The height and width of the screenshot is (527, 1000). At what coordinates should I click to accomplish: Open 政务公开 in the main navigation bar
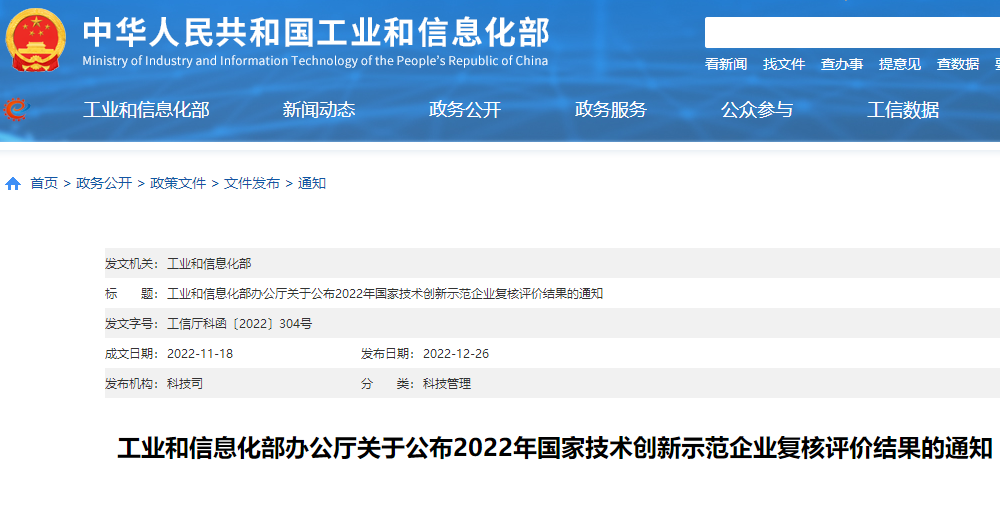(465, 110)
